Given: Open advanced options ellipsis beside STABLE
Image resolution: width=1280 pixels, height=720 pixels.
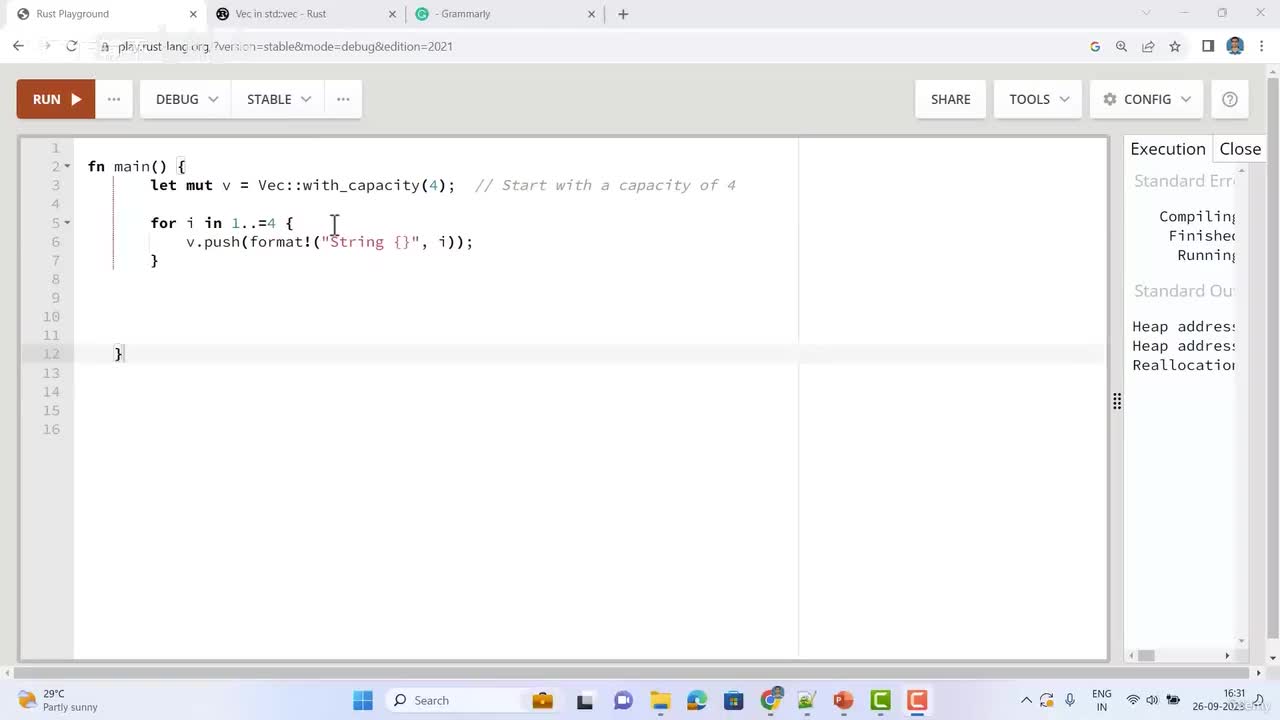Looking at the screenshot, I should click(x=343, y=99).
